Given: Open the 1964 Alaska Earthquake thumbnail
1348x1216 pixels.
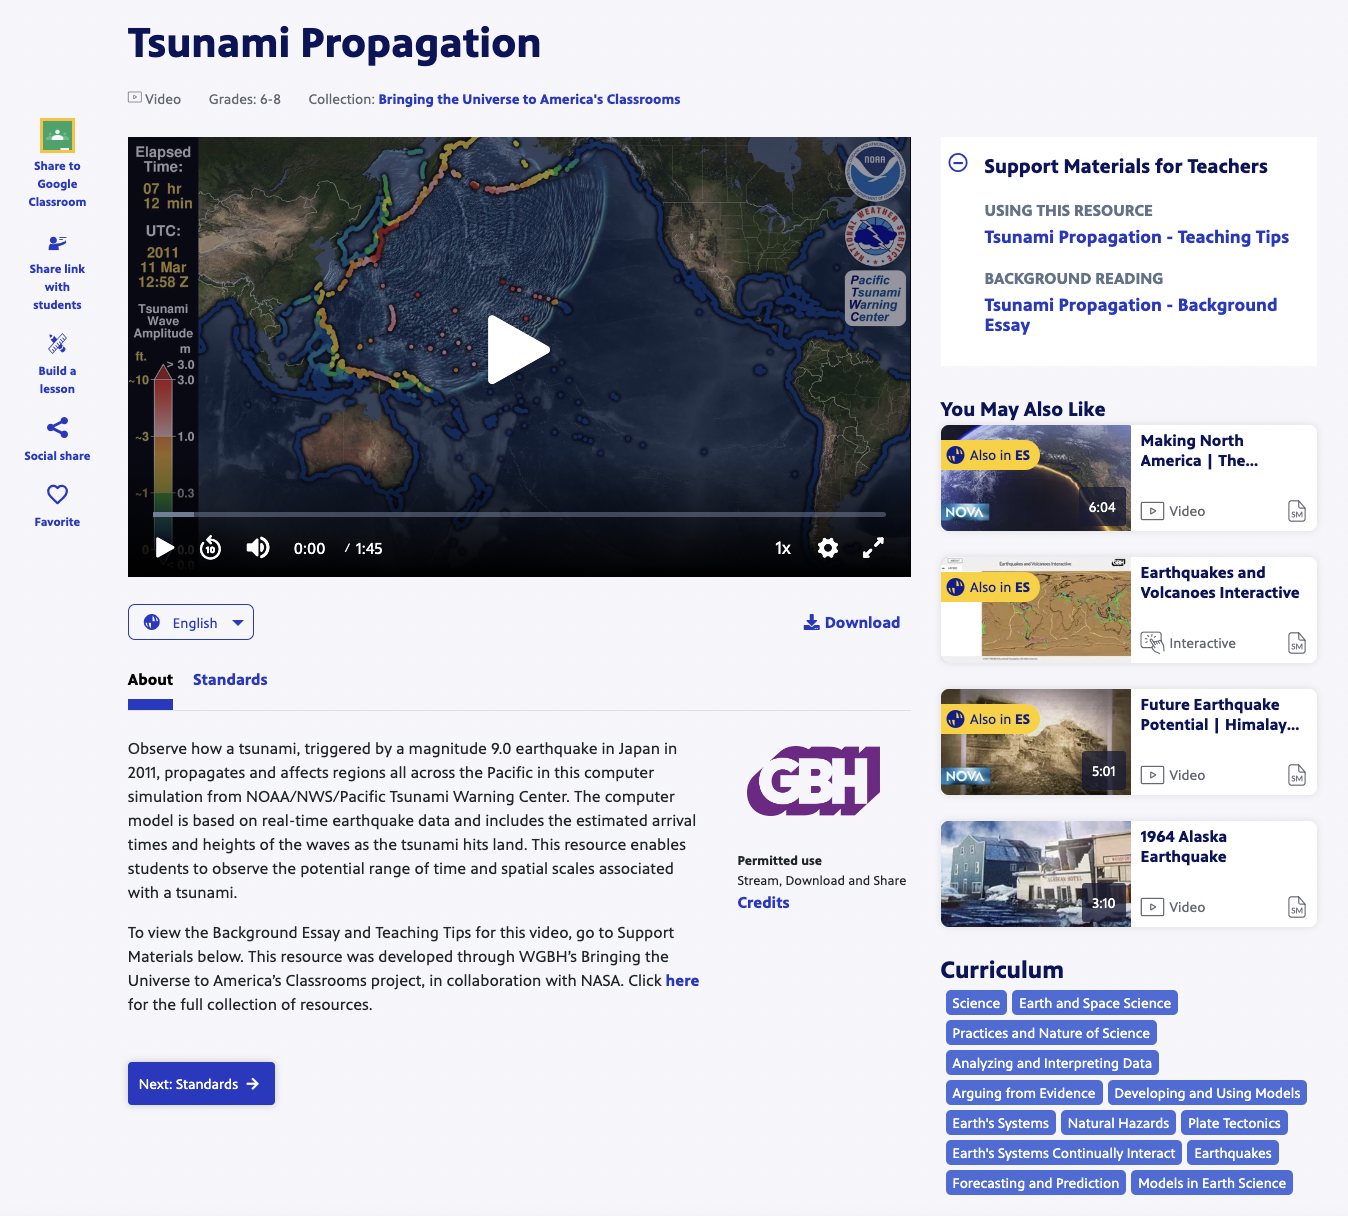Looking at the screenshot, I should [1035, 873].
